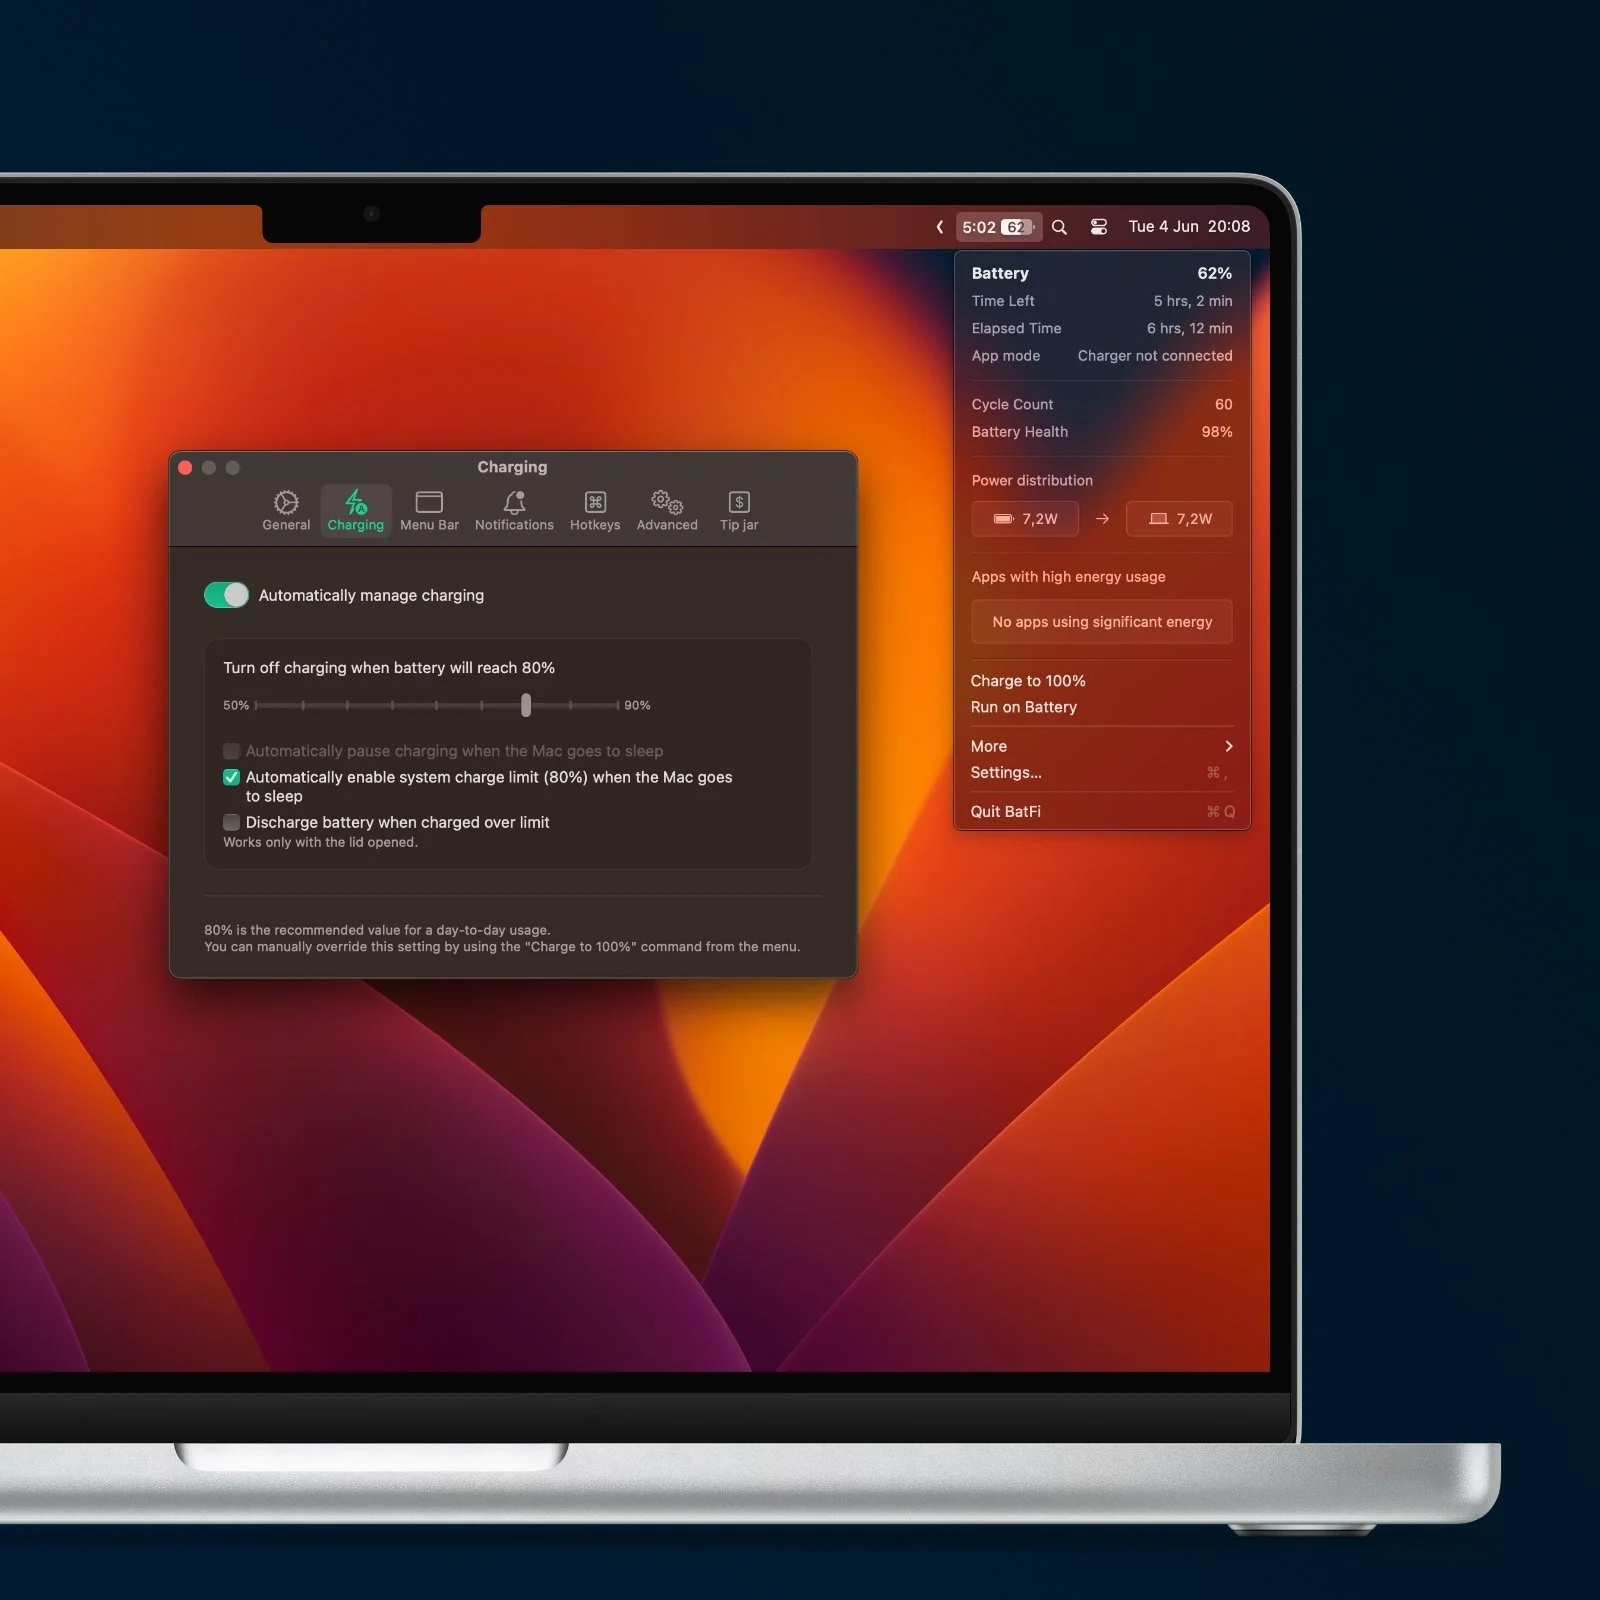Select Charge to 100% command
This screenshot has height=1600, width=1600.
point(1028,680)
